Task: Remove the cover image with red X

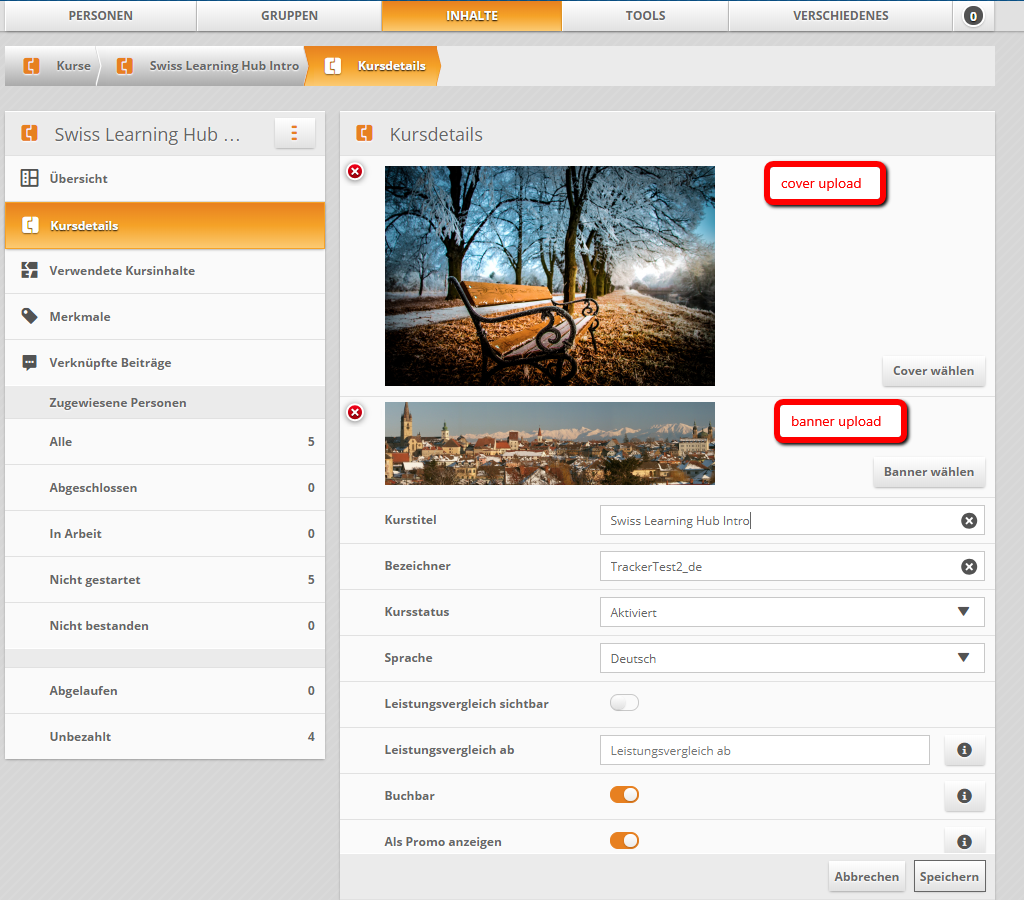Action: click(355, 172)
